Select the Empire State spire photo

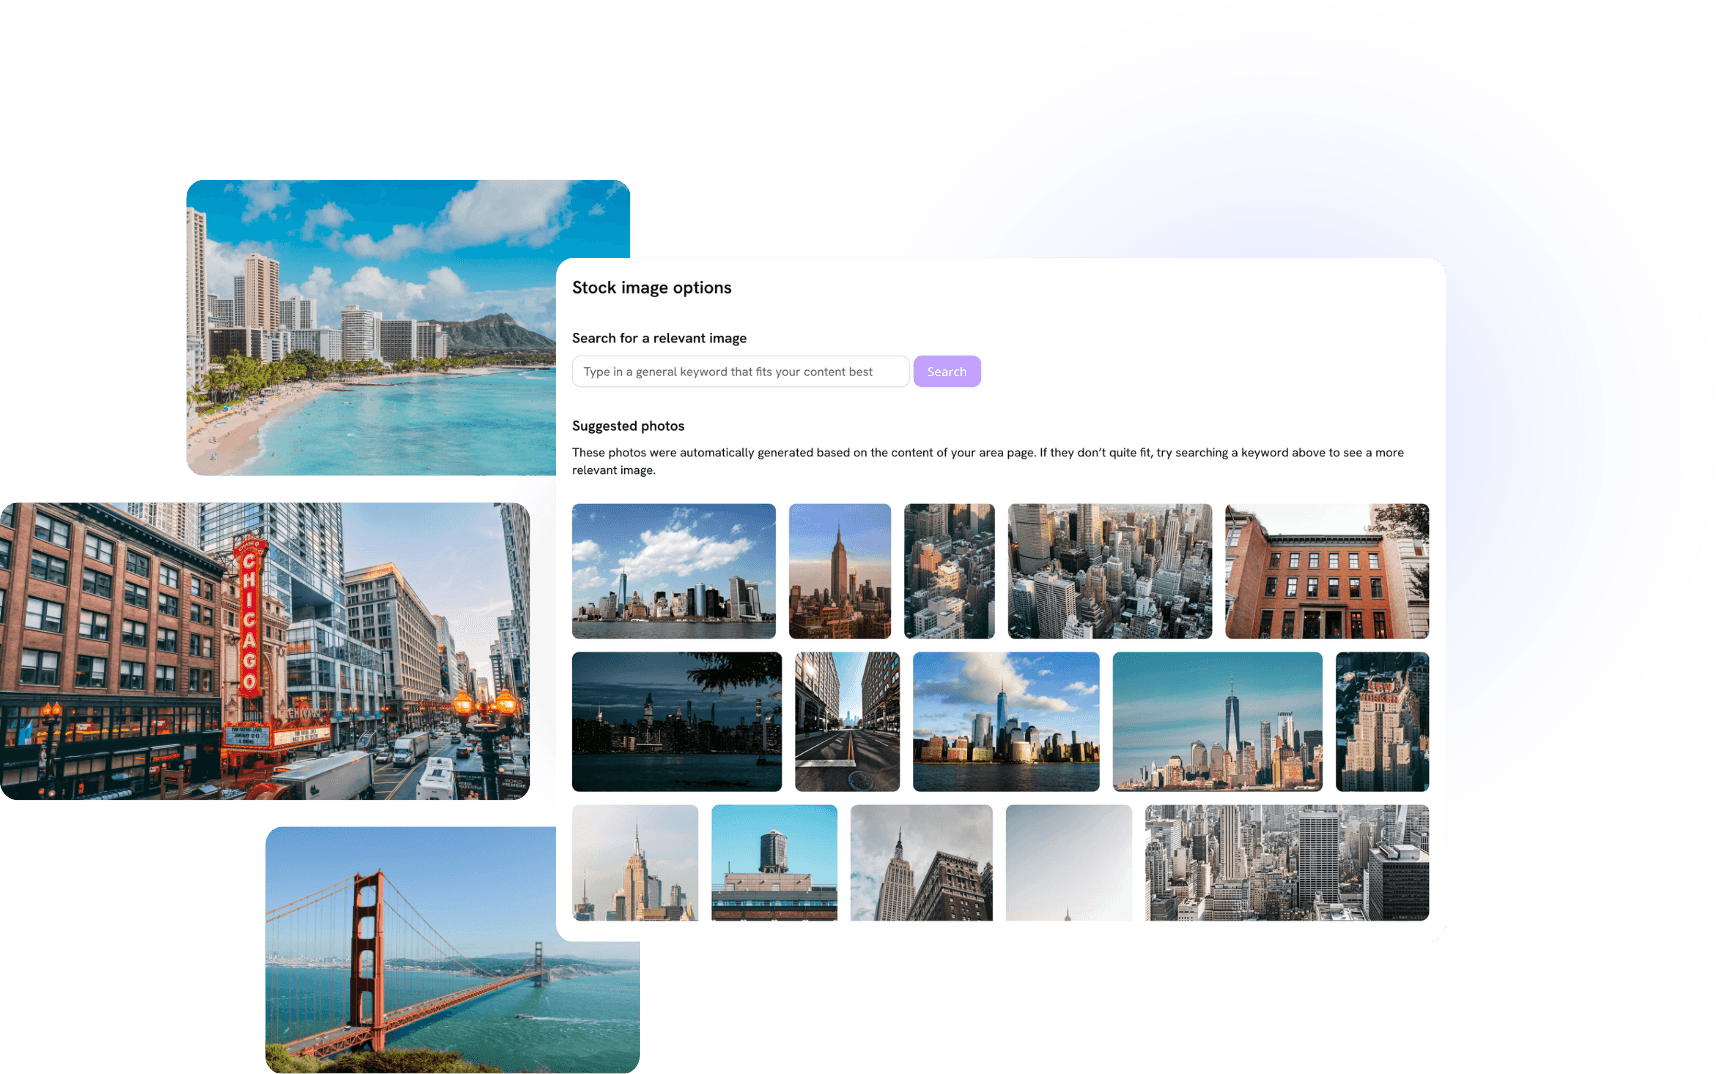point(635,862)
